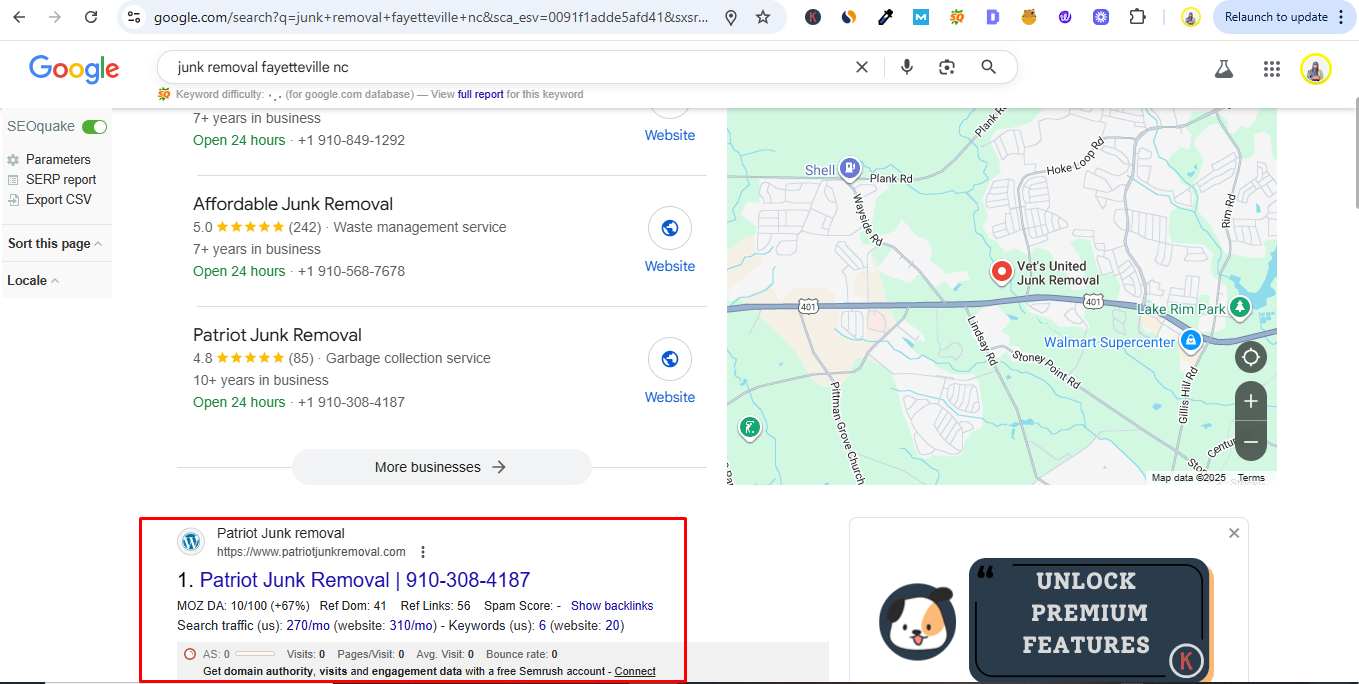Close the Unlock Premium Features ad
This screenshot has height=684, width=1359.
click(1234, 533)
